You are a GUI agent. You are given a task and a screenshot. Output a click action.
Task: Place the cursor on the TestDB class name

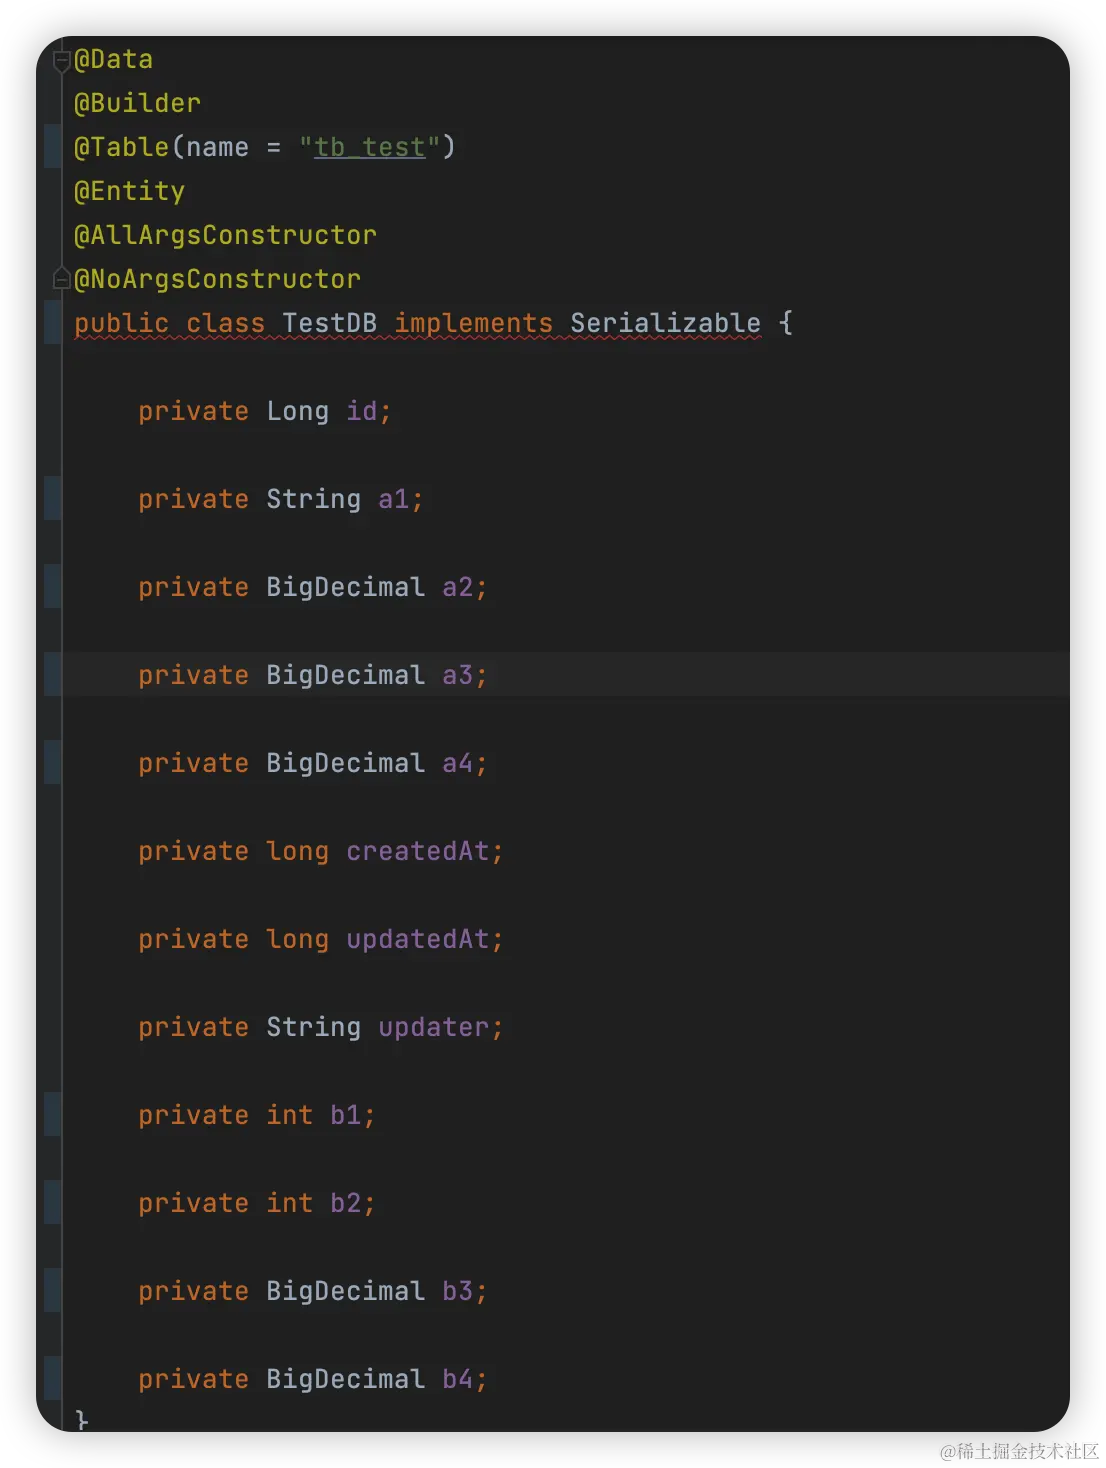coord(330,323)
